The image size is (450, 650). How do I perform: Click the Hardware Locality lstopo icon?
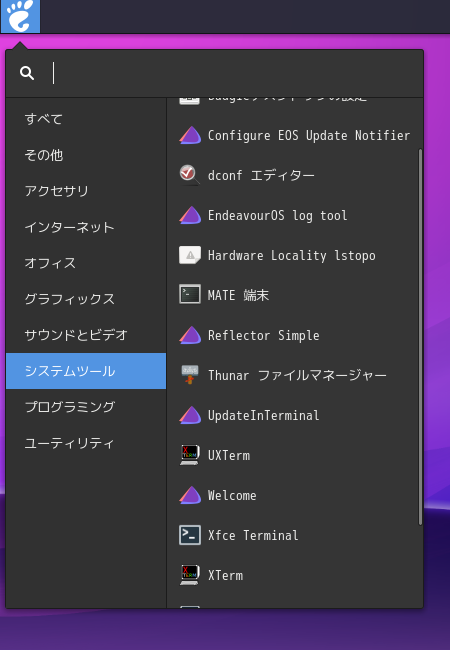click(x=190, y=255)
